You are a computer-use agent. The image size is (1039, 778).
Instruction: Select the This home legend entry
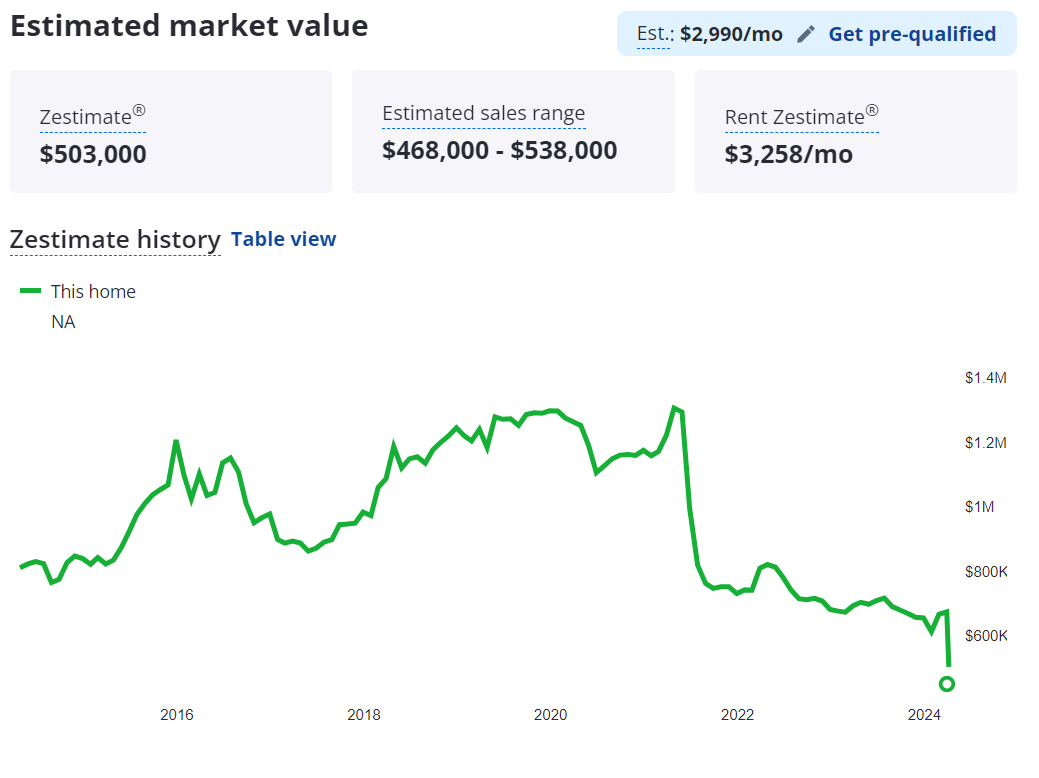(x=93, y=291)
